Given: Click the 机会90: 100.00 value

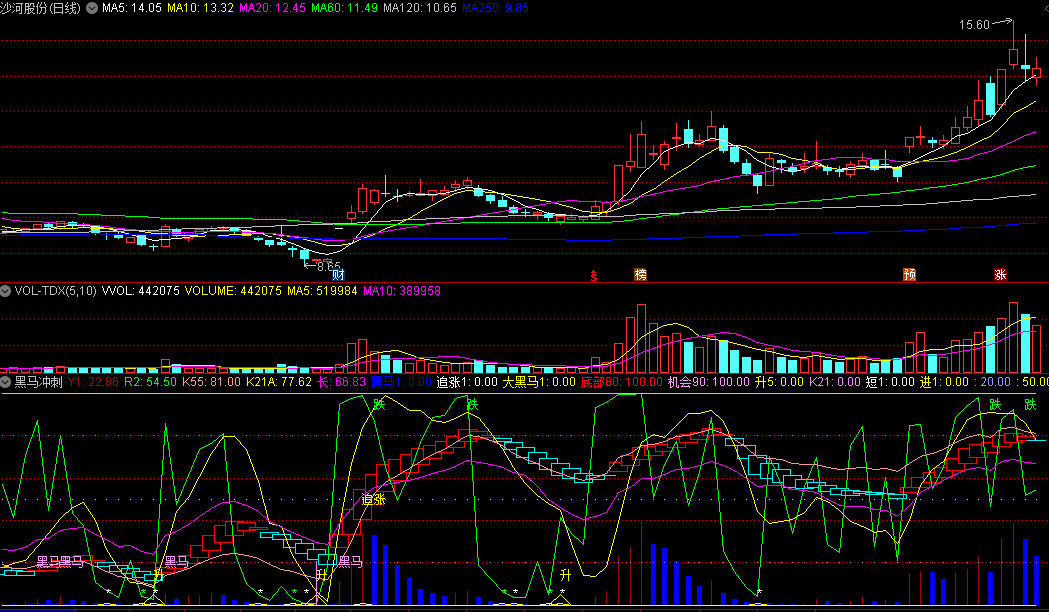Looking at the screenshot, I should 709,382.
